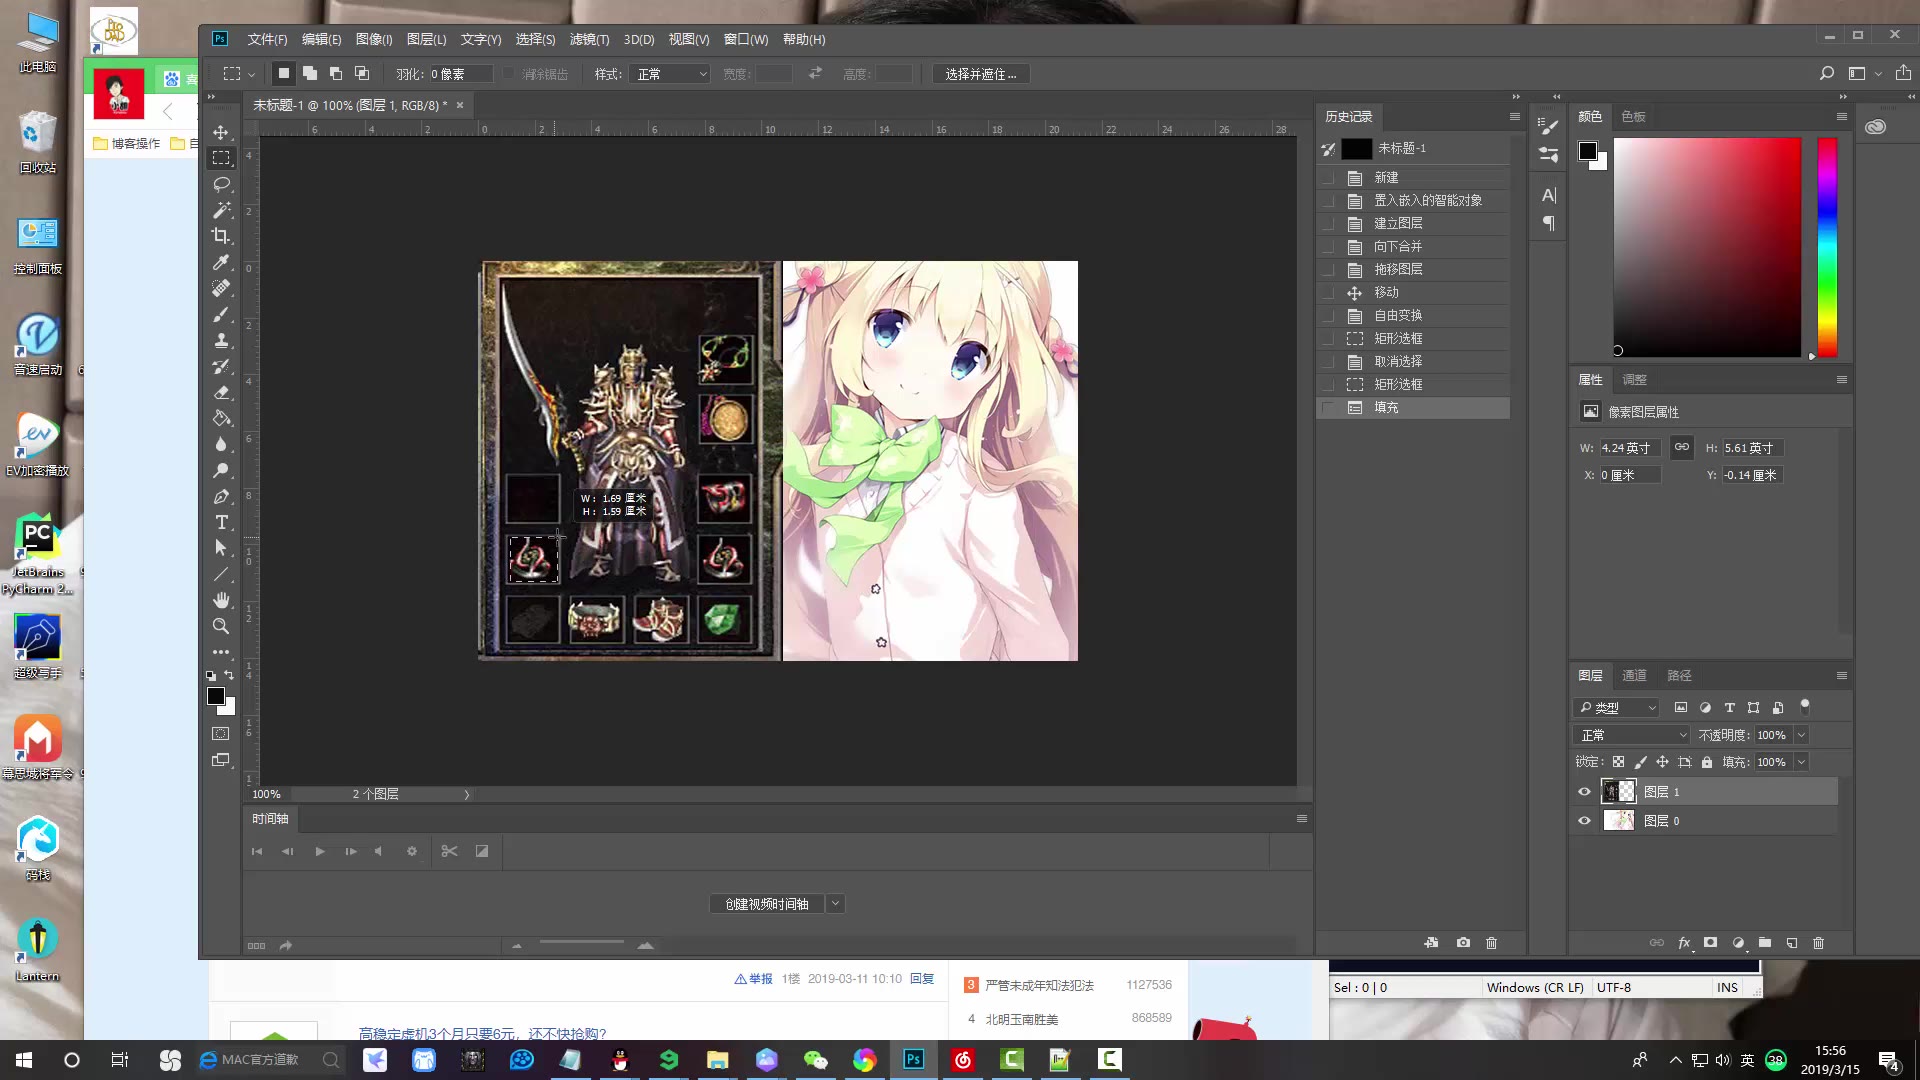Screen dimensions: 1920x1080
Task: Create a new group folder
Action: pyautogui.click(x=1765, y=943)
